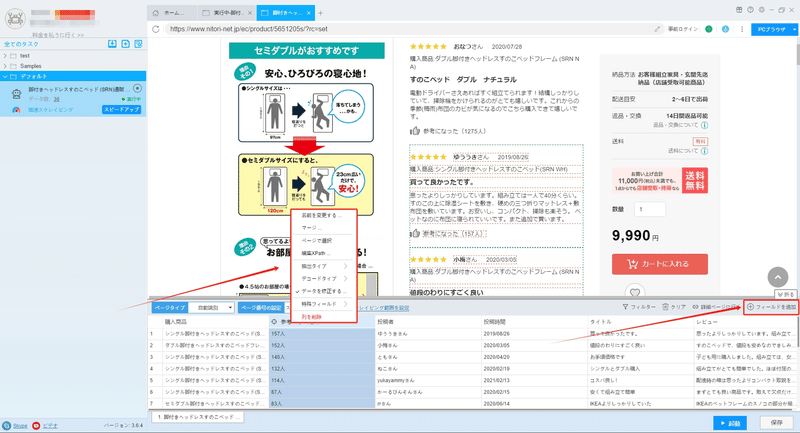Choose 編集XPath in context menu
This screenshot has width=800, height=433.
click(x=323, y=253)
